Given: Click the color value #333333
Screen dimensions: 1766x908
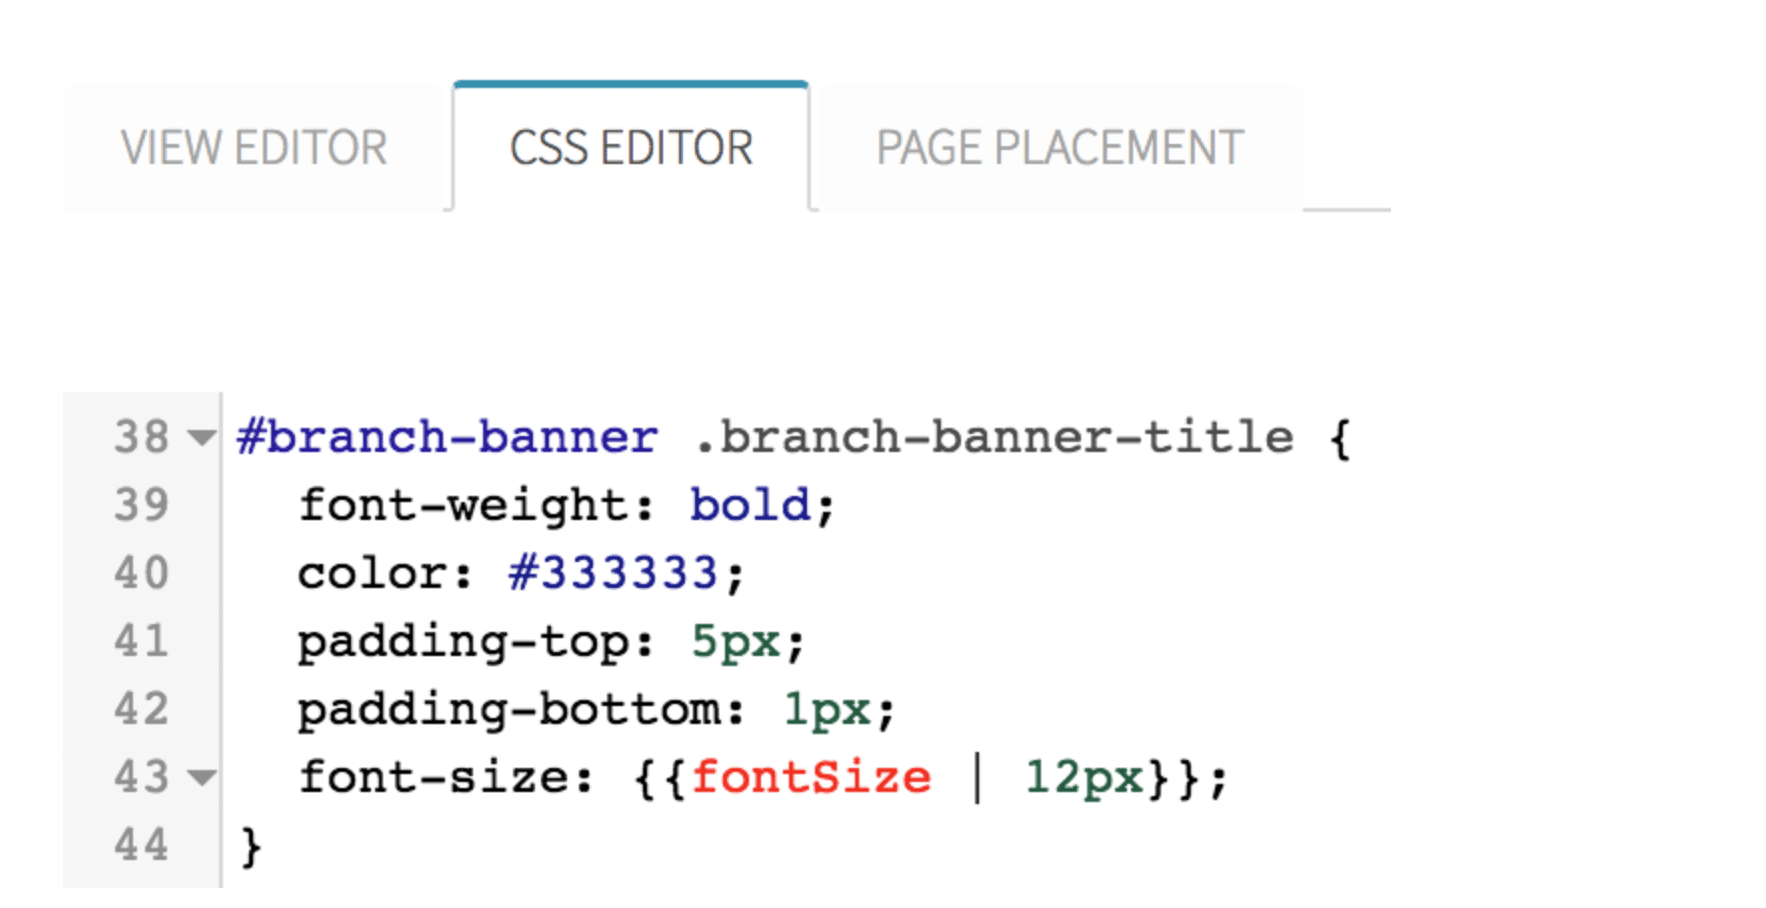Looking at the screenshot, I should 613,573.
